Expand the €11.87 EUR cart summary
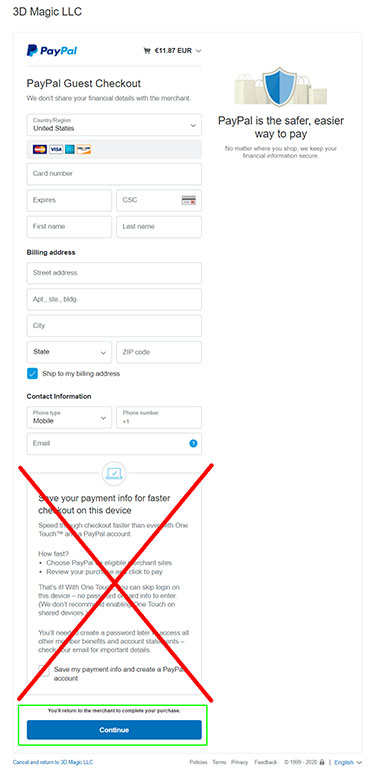Viewport: 369px width, 773px height. coord(172,50)
